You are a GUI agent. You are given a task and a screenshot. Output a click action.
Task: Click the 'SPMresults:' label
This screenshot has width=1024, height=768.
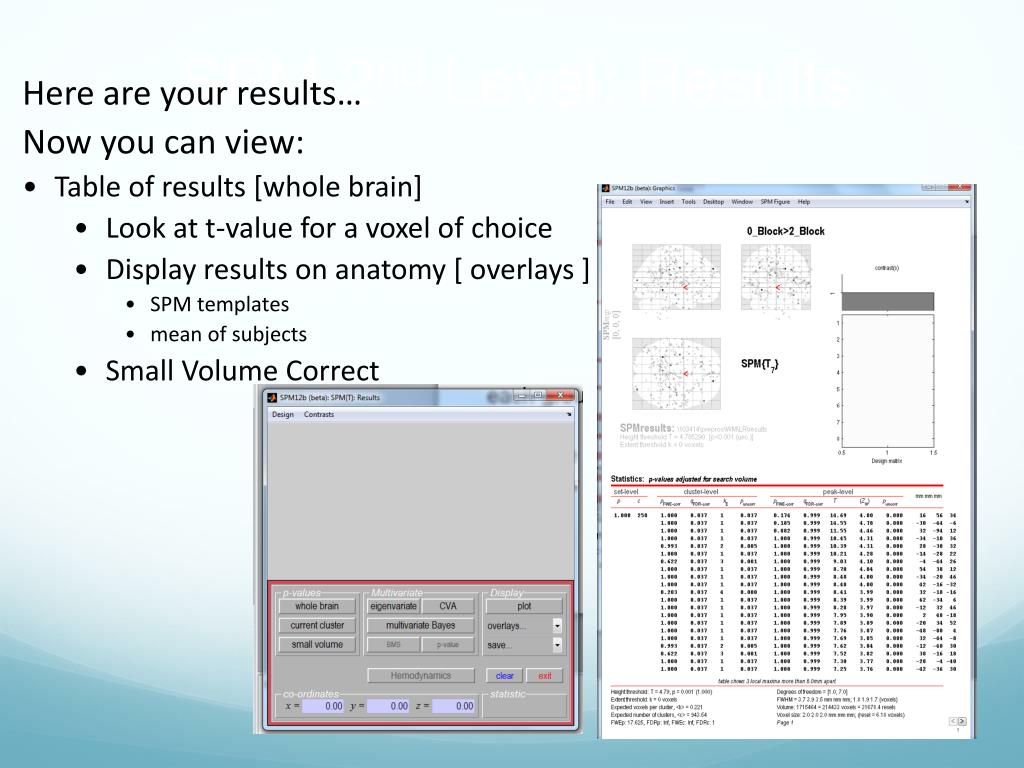coord(647,428)
